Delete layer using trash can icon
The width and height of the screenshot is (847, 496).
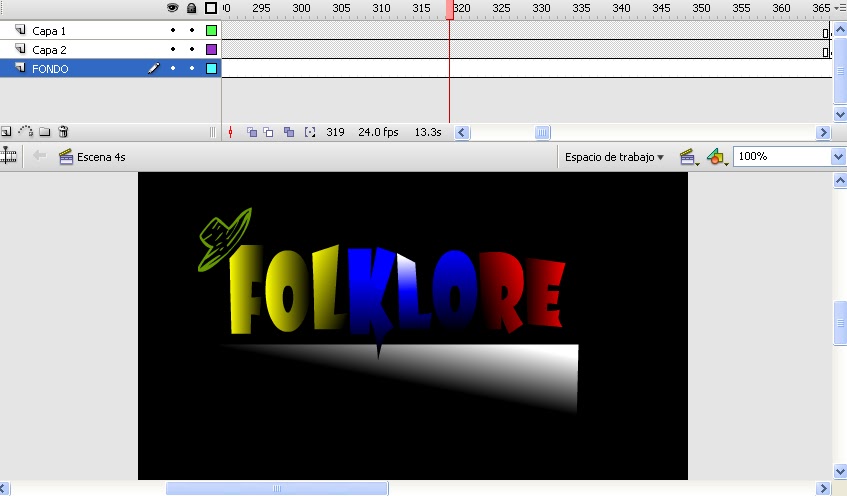(63, 131)
